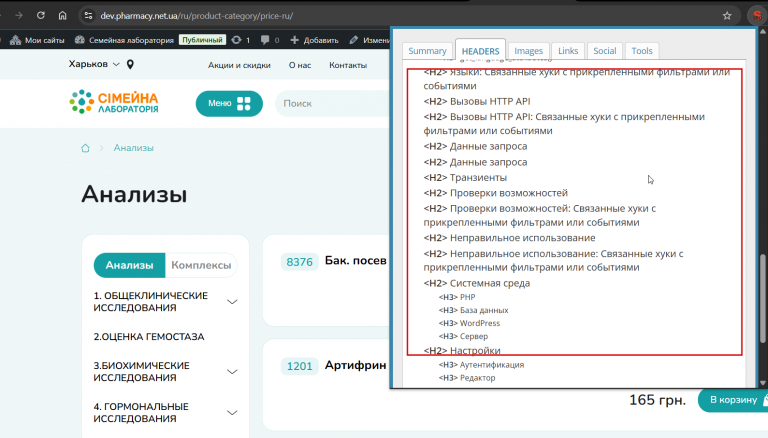The height and width of the screenshot is (438, 768).
Task: Open Мои сайты in admin bar
Action: [x=37, y=40]
